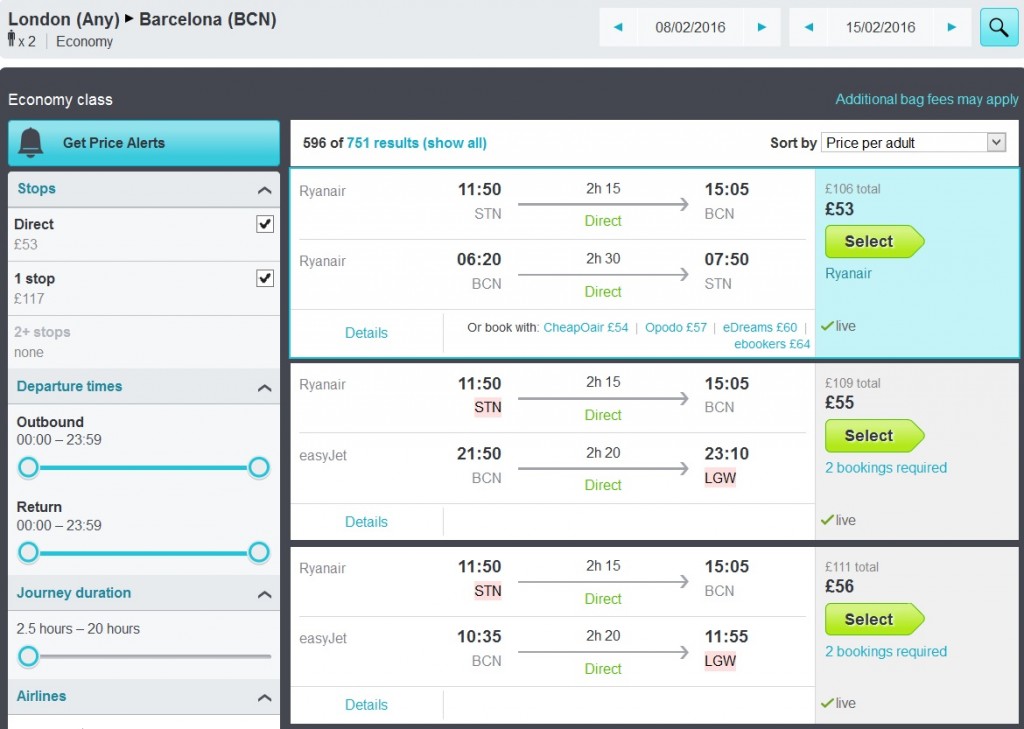1024x729 pixels.
Task: Book with CheapOair £54
Action: pyautogui.click(x=586, y=327)
